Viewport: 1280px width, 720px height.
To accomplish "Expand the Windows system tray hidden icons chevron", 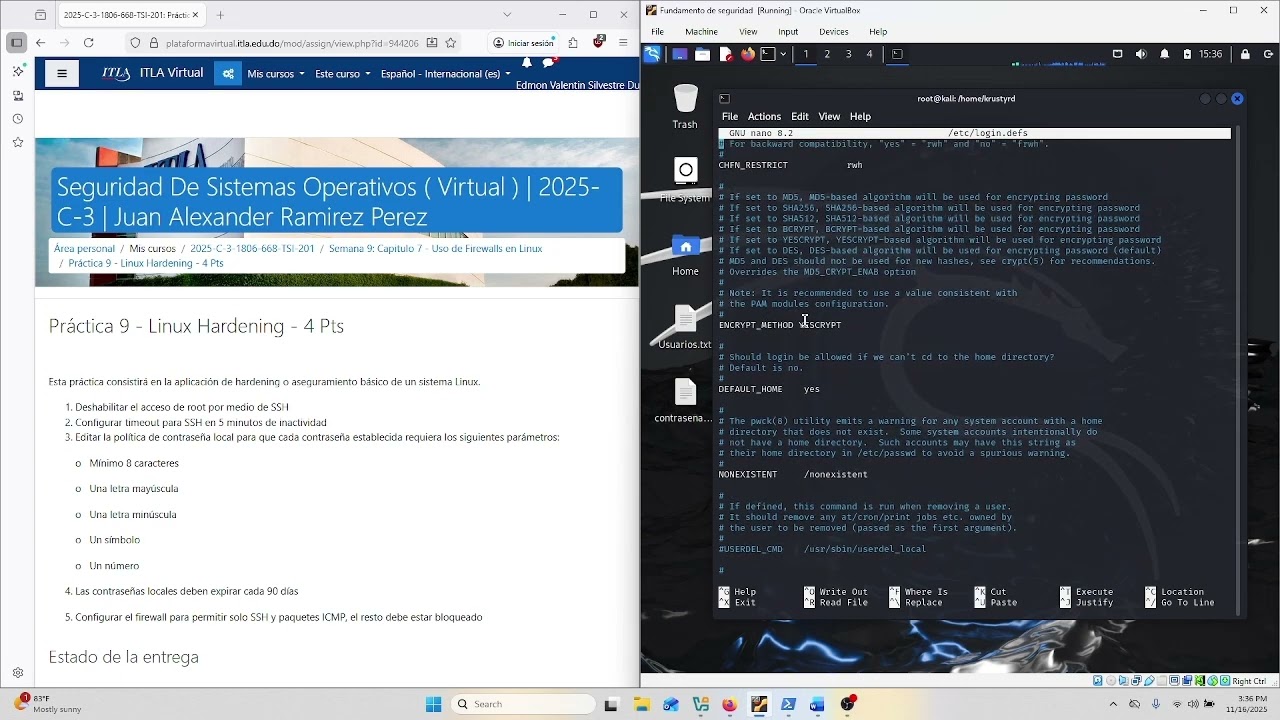I will point(1113,704).
